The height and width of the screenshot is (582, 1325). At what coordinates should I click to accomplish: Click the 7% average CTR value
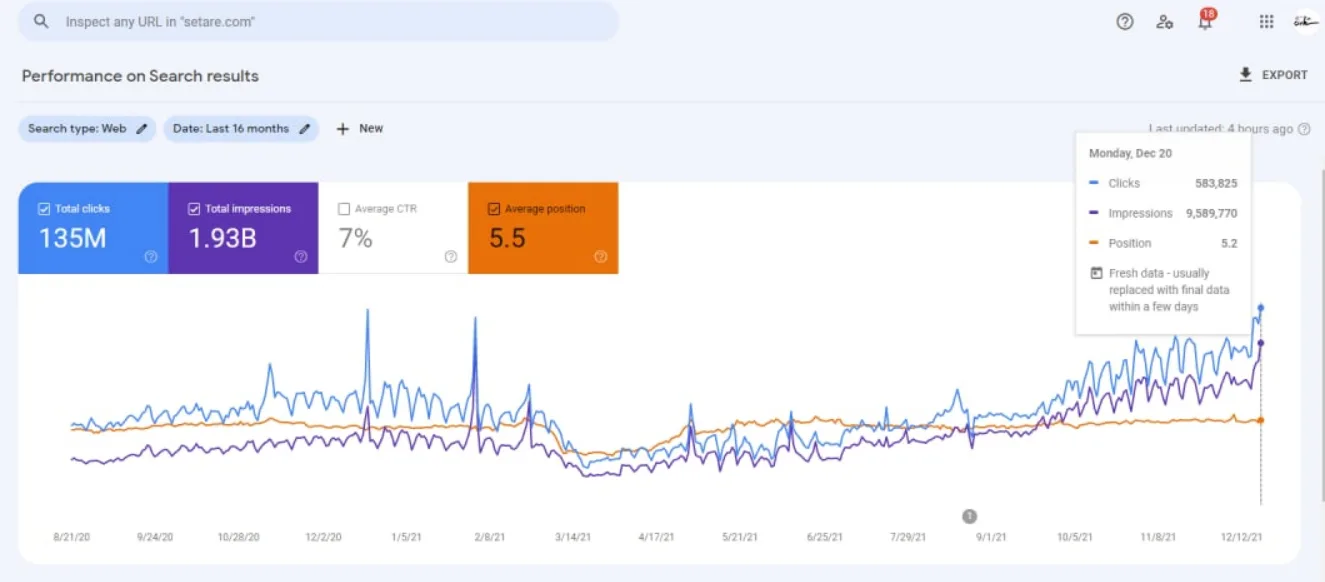click(355, 238)
